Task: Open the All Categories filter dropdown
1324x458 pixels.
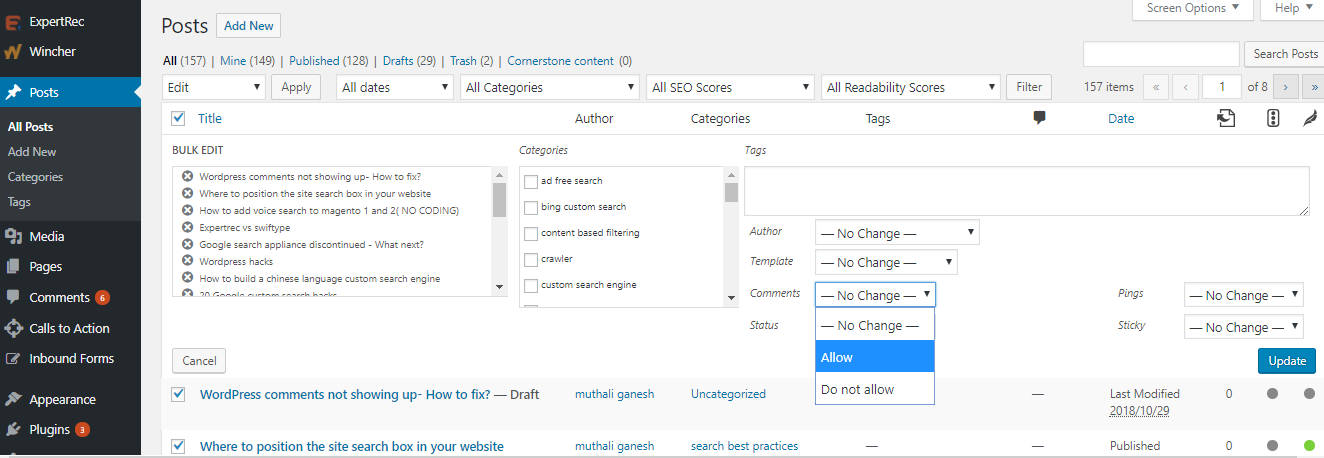Action: point(551,87)
